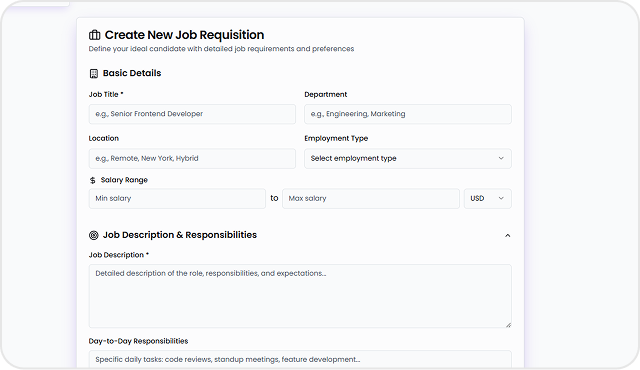Screen dimensions: 640x370
Task: Click the briefcase icon beside Create New Job Requisition
Action: 94,35
